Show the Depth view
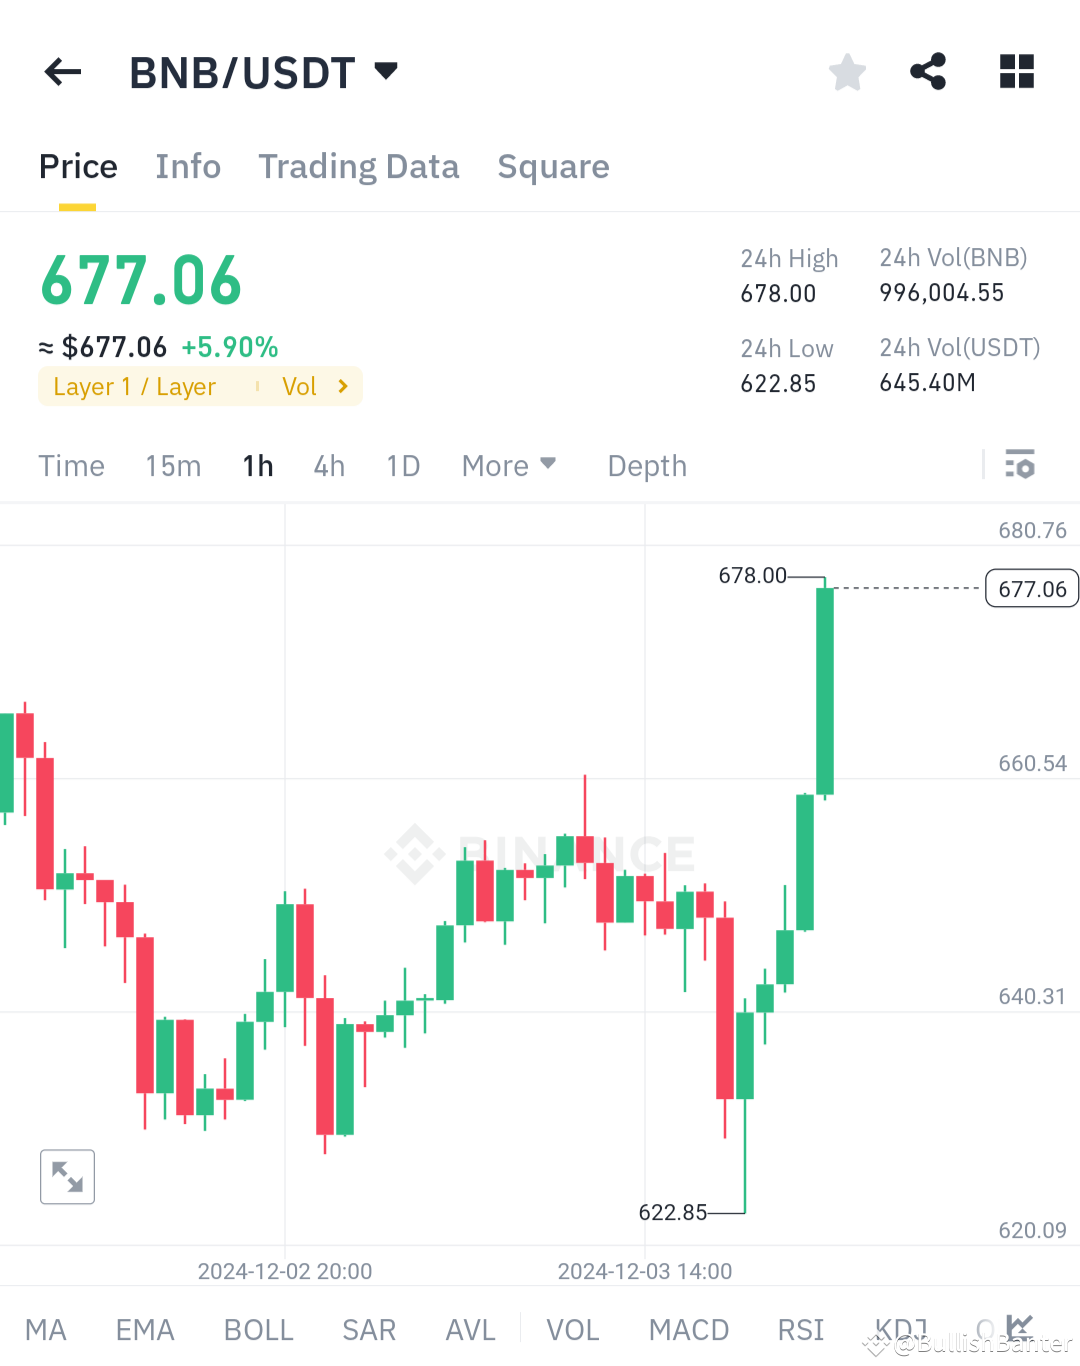 (x=646, y=465)
